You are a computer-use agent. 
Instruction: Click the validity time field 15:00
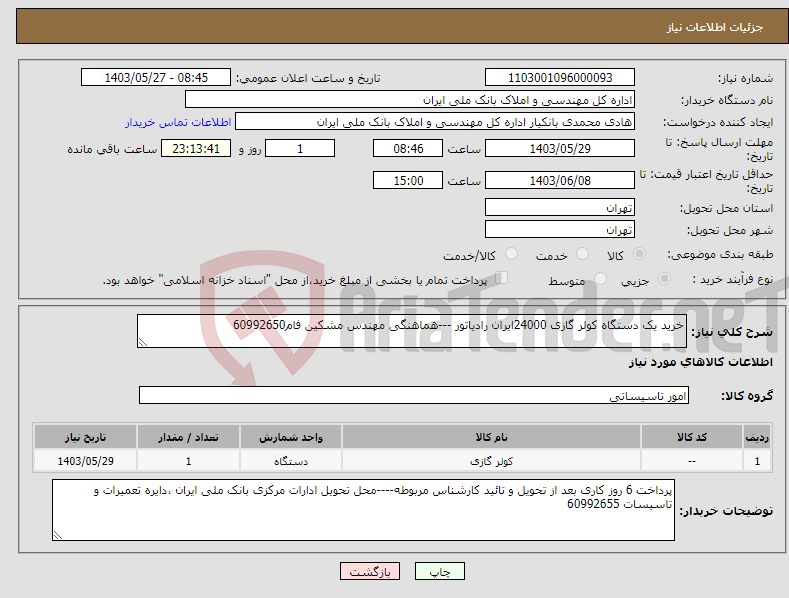point(408,180)
